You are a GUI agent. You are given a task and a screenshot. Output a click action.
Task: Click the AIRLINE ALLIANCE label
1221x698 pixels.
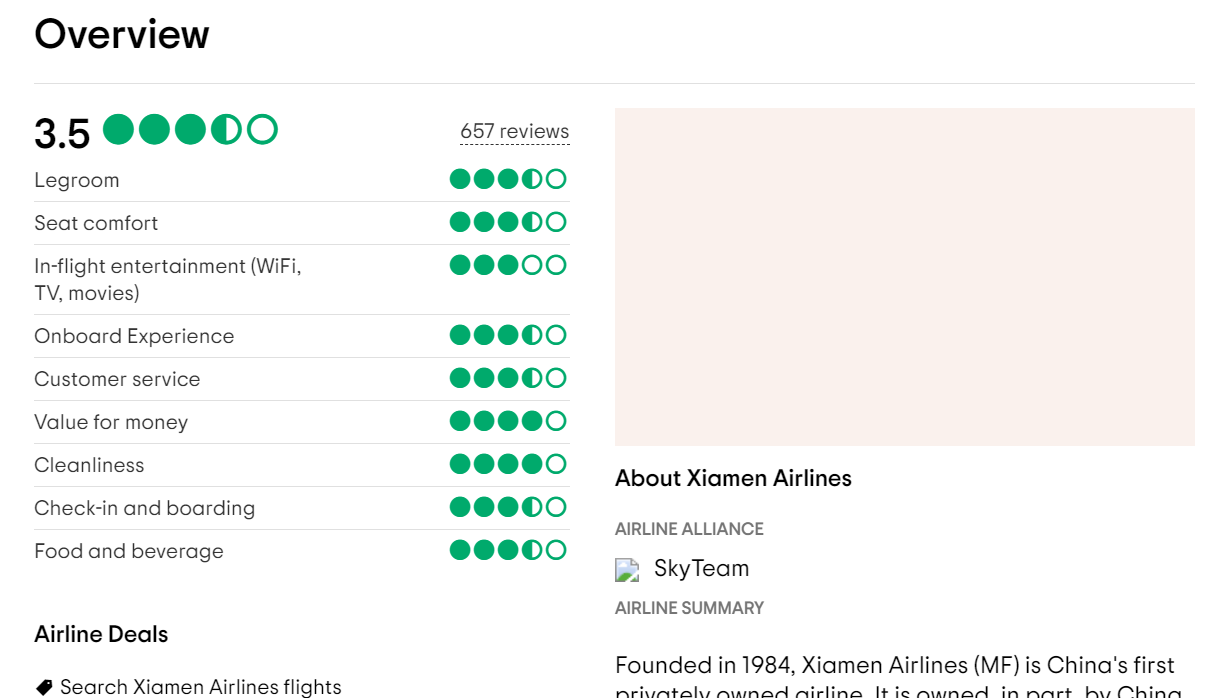click(x=689, y=529)
